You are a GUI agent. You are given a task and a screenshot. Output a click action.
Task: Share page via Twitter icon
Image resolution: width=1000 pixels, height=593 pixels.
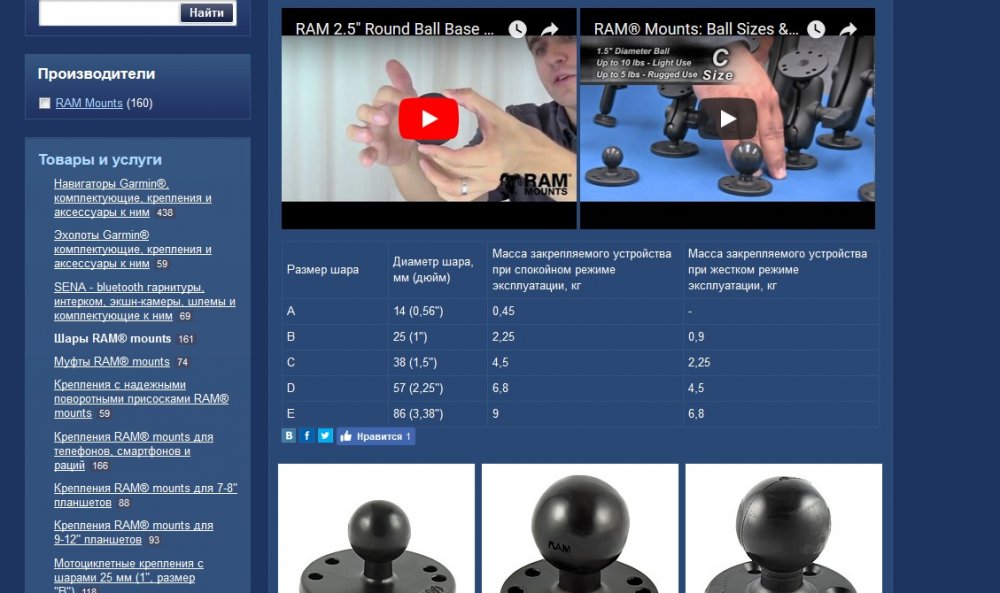(x=325, y=436)
